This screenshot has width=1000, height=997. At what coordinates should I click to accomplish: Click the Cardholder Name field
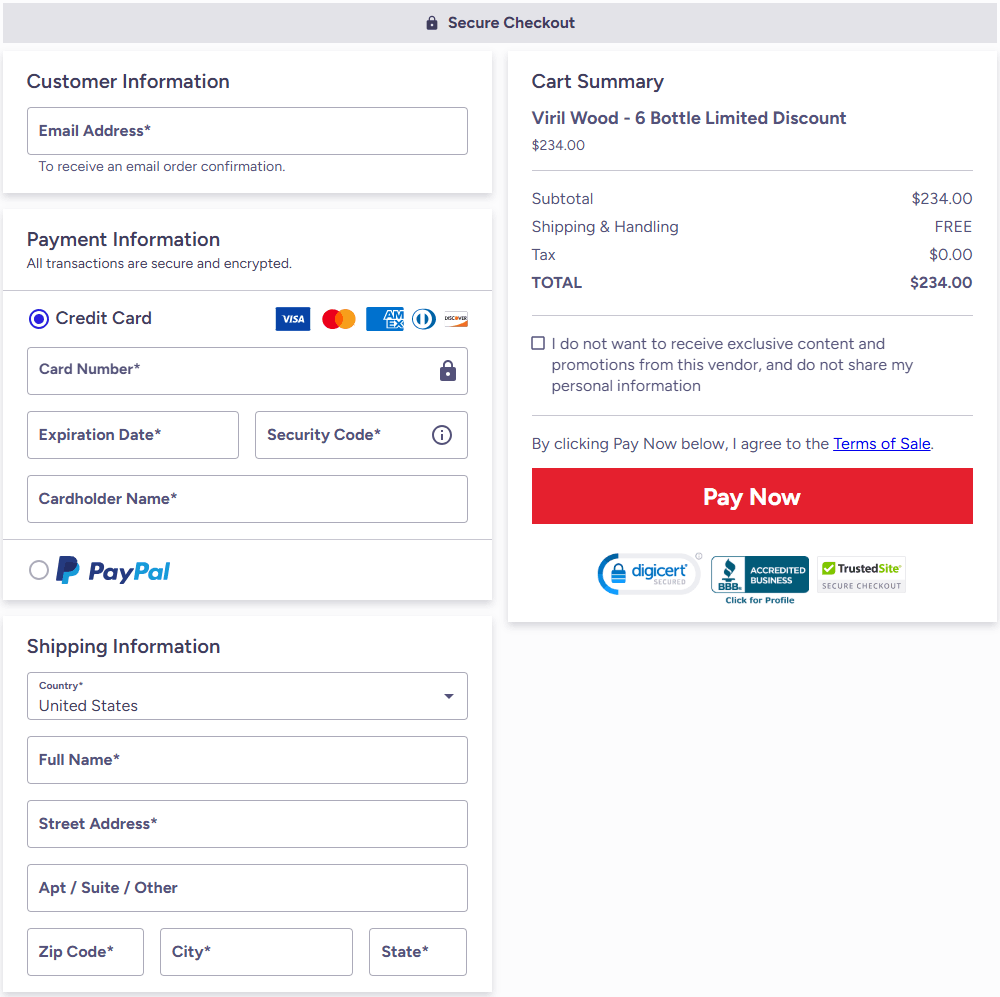[247, 499]
